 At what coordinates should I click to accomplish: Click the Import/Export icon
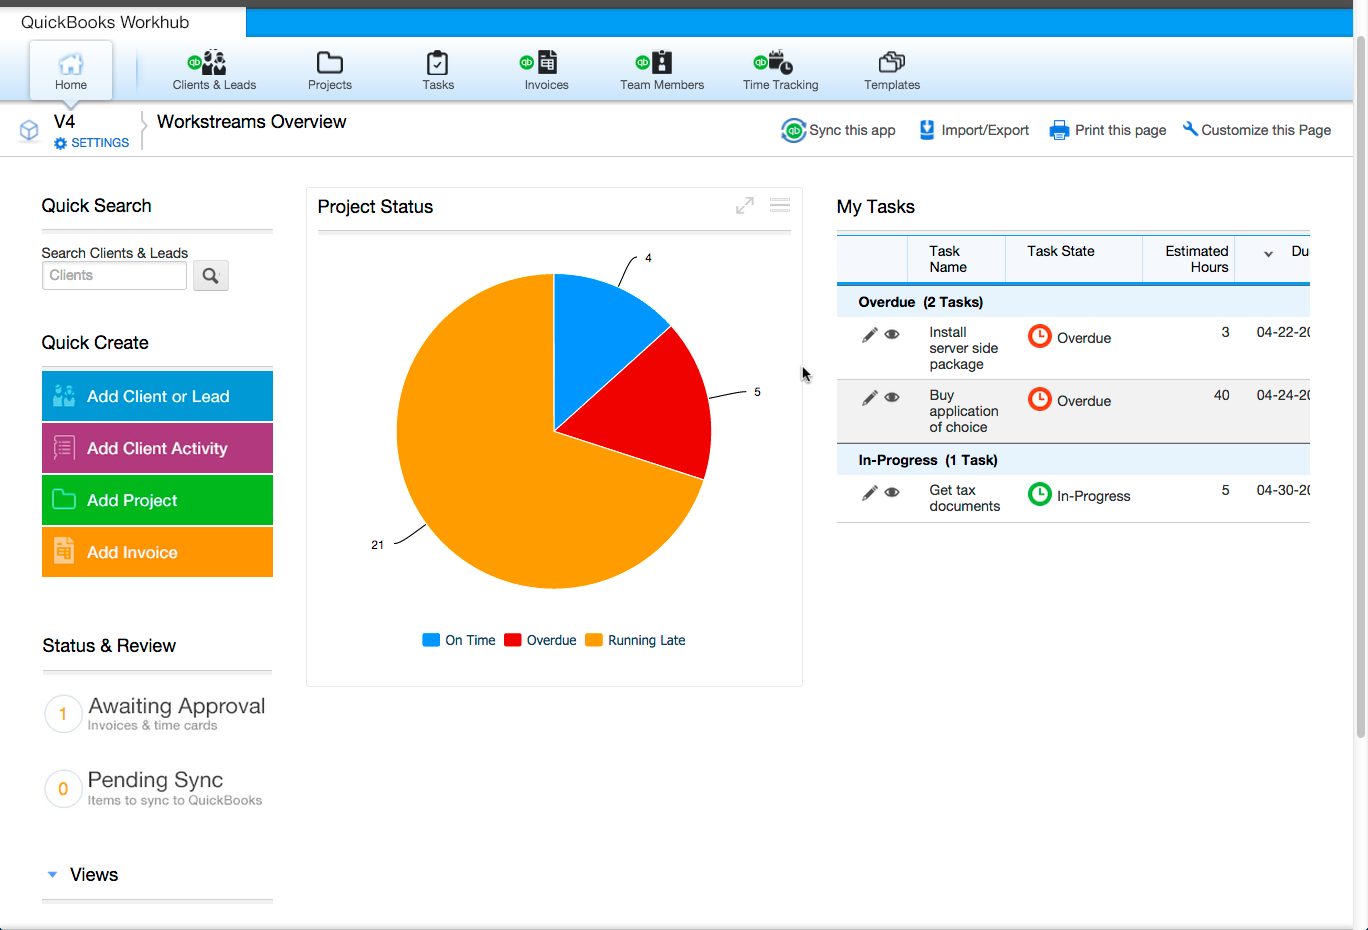[x=927, y=130]
